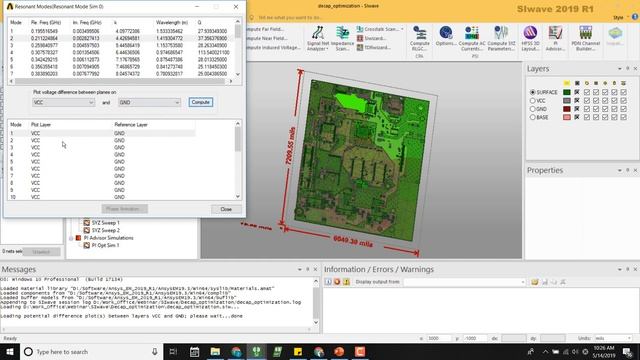The width and height of the screenshot is (640, 360).
Task: Click Compute AC Currents
Action: (472, 38)
